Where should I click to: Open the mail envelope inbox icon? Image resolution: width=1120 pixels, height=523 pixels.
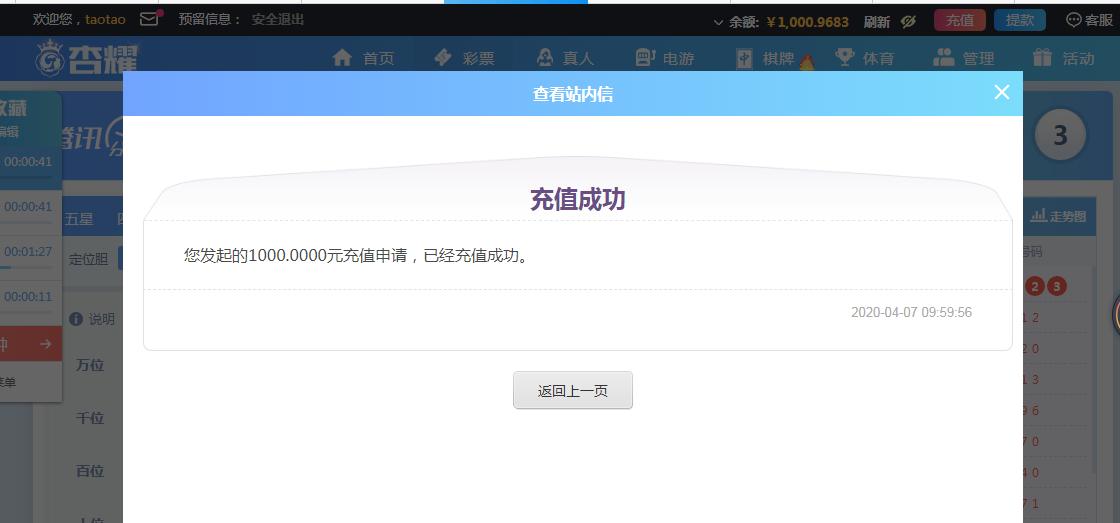coord(149,19)
